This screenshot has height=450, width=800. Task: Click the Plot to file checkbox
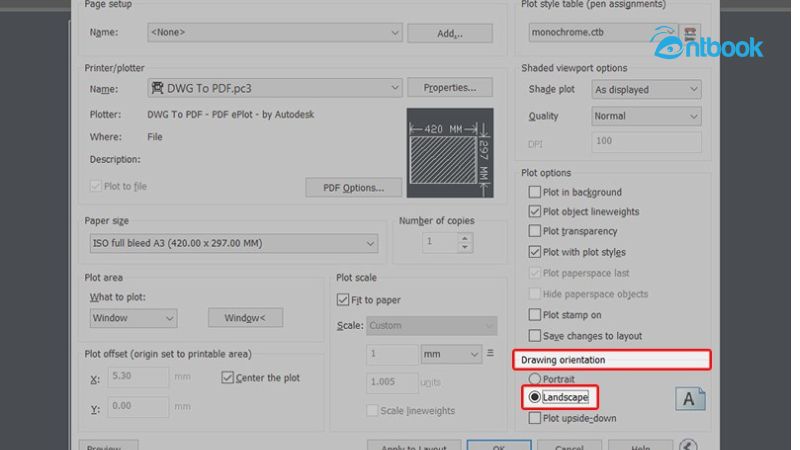click(x=95, y=186)
